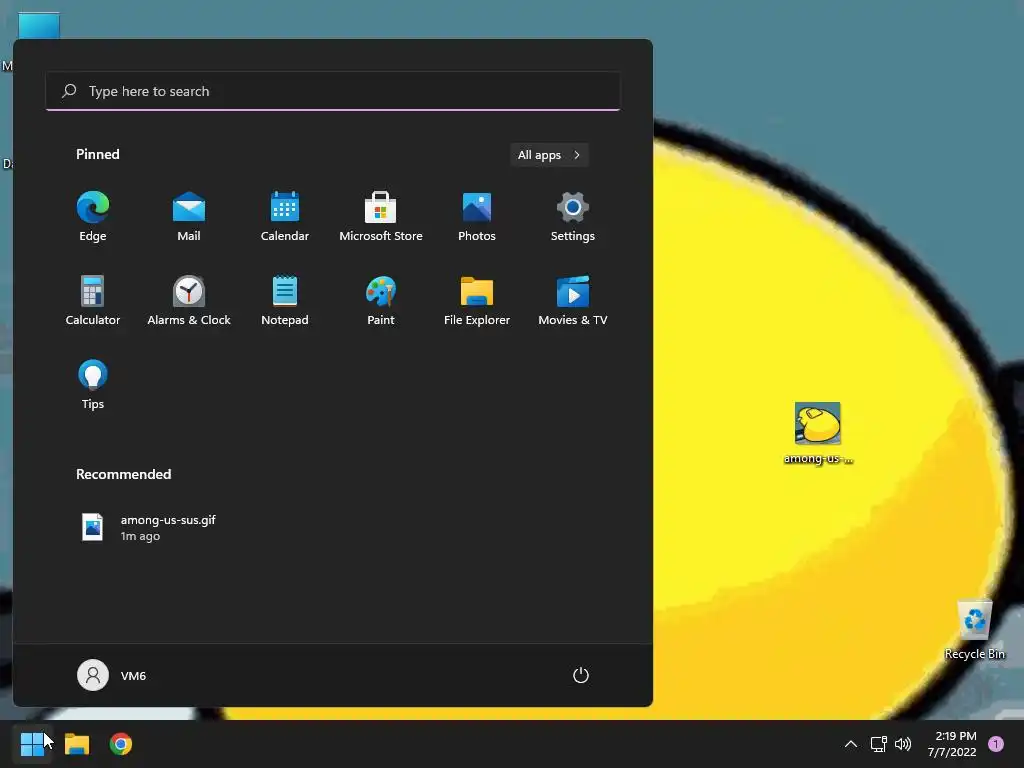Open the Calendar app
The width and height of the screenshot is (1024, 768).
point(285,217)
